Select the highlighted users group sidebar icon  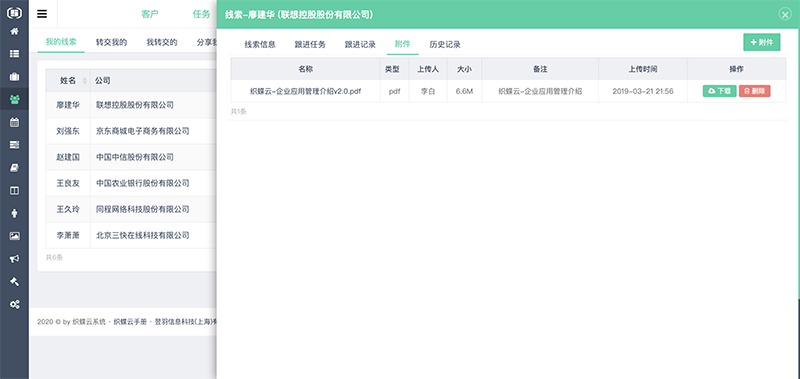14,99
